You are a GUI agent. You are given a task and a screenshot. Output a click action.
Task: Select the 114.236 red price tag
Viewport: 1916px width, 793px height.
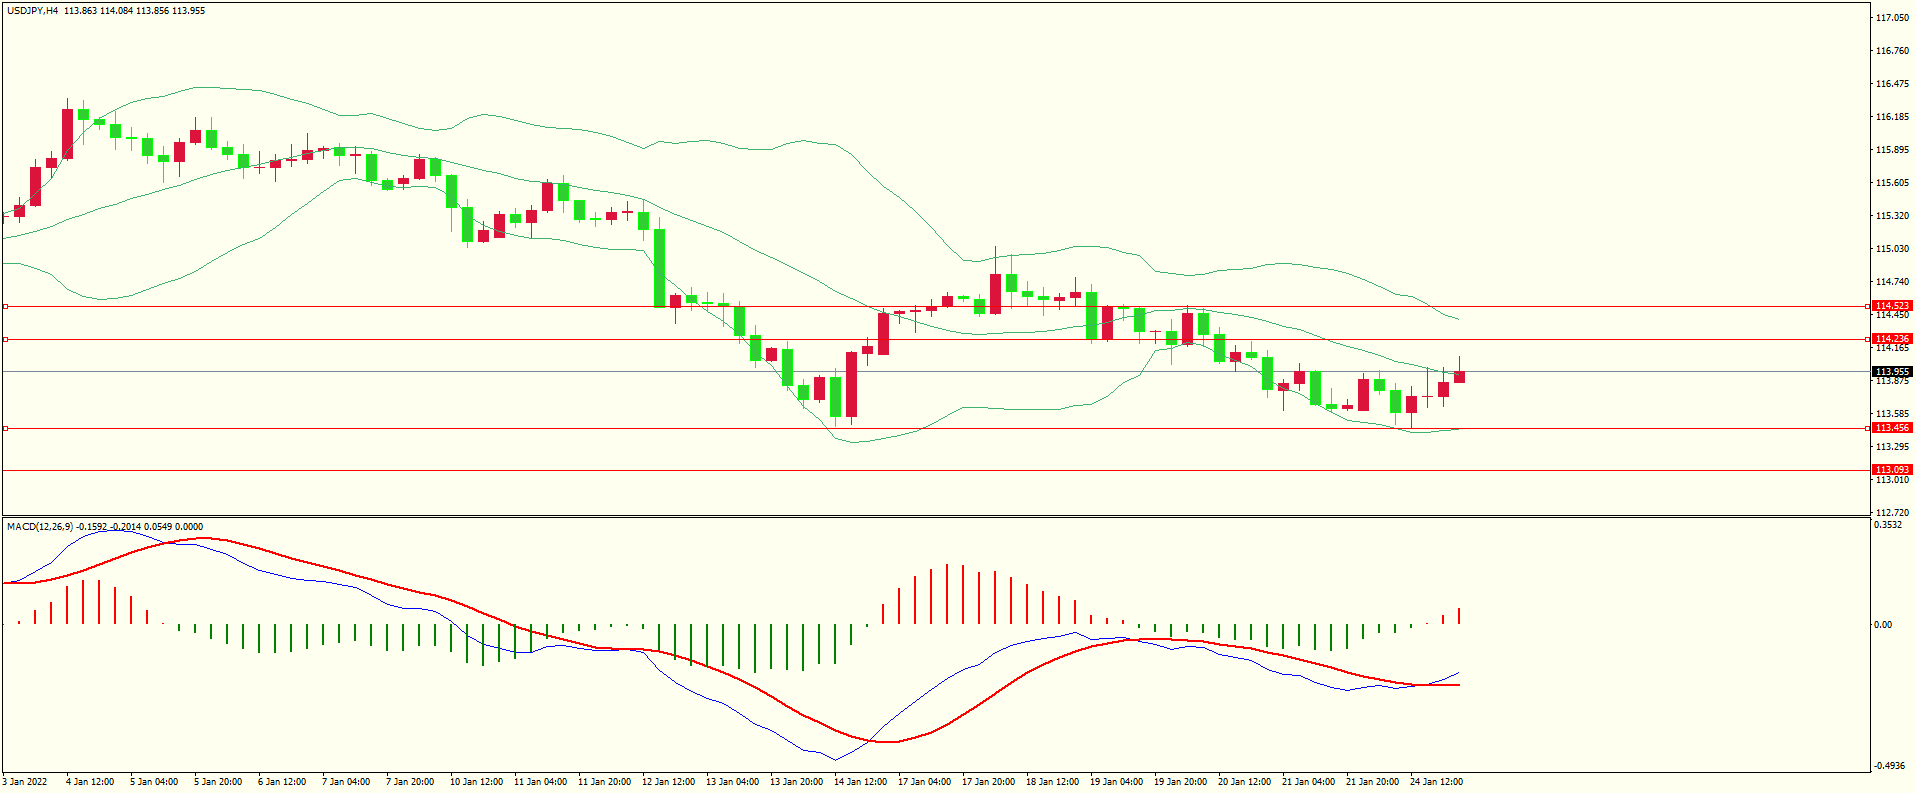[x=1891, y=339]
